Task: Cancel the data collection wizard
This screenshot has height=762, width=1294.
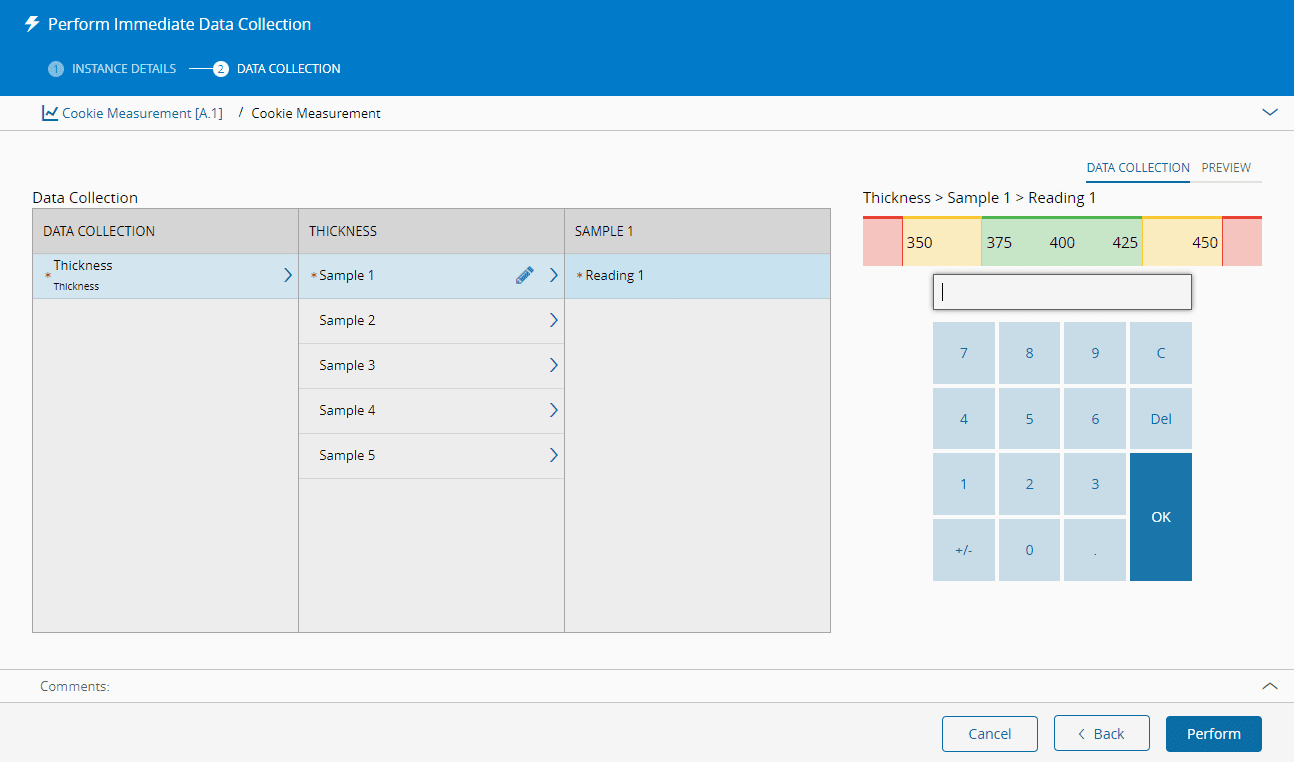Action: [x=989, y=734]
